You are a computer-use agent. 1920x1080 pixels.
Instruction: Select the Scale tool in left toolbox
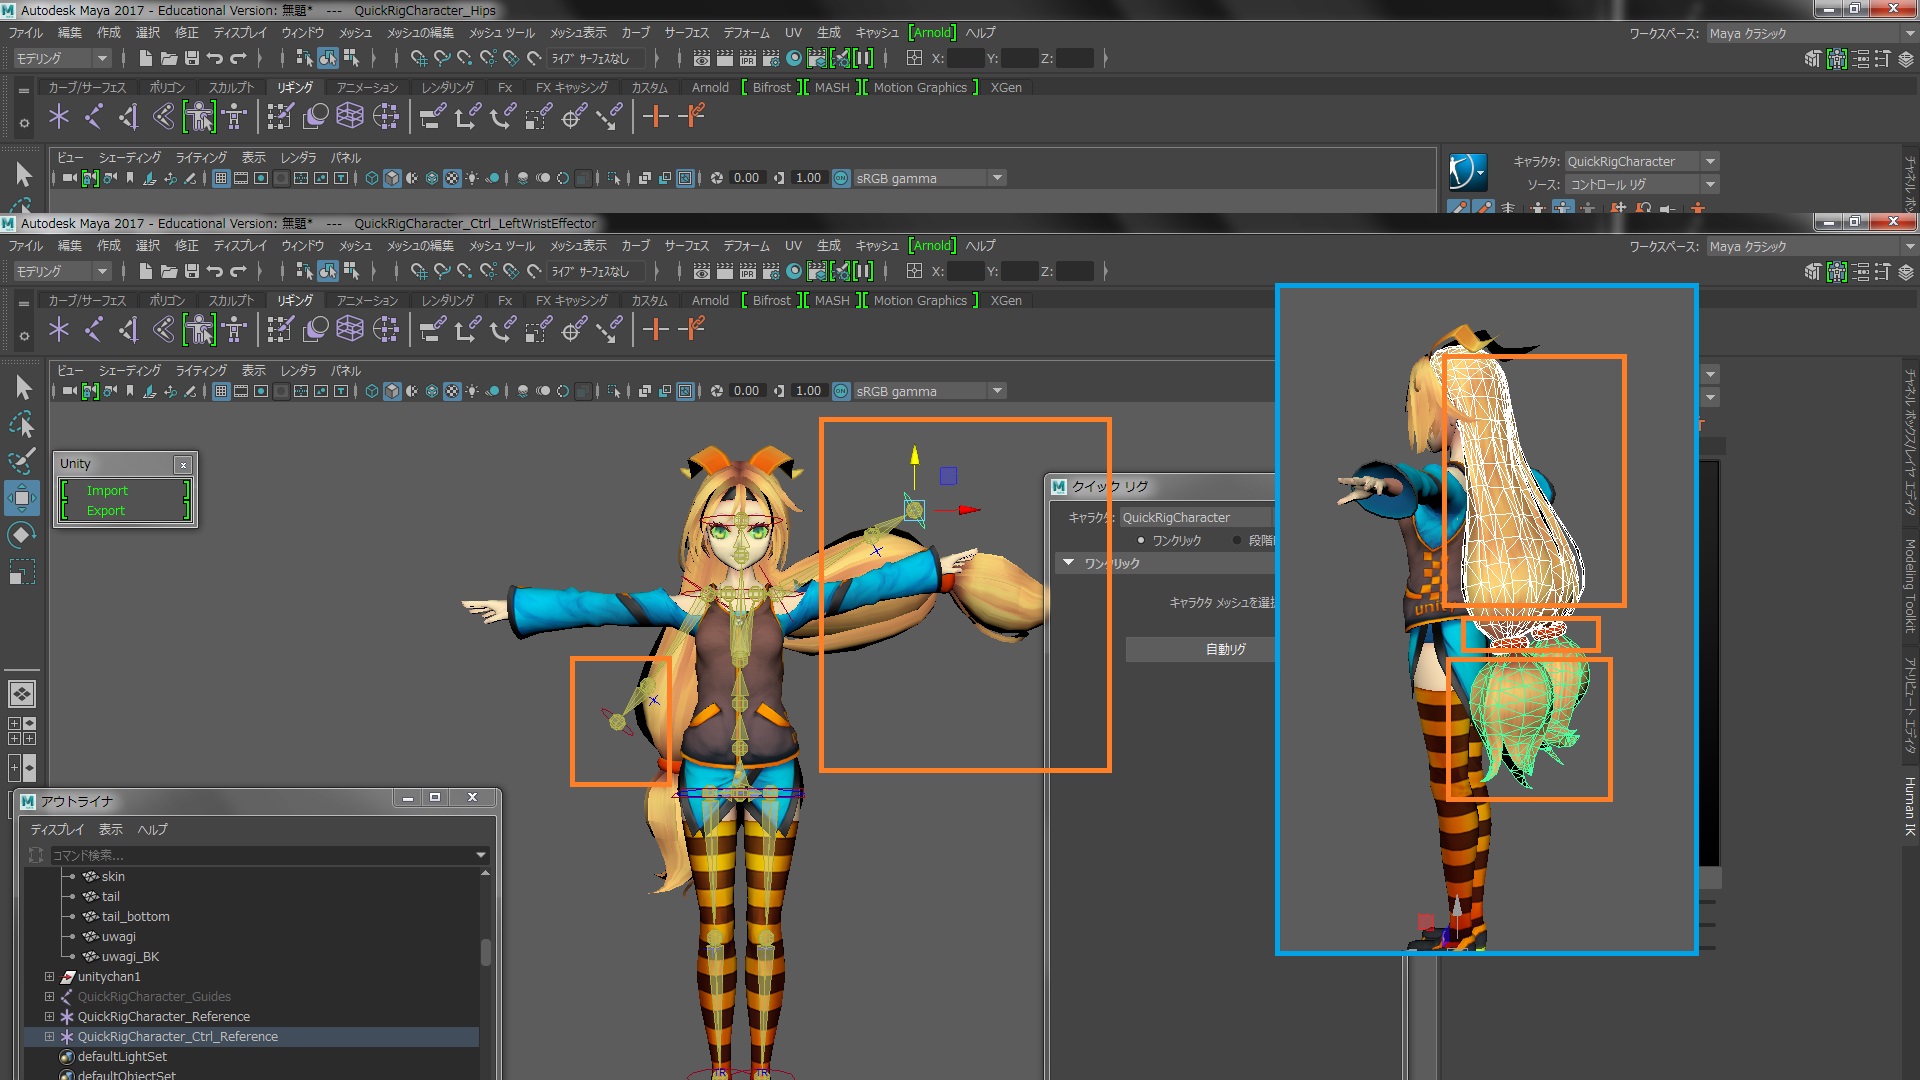[22, 572]
